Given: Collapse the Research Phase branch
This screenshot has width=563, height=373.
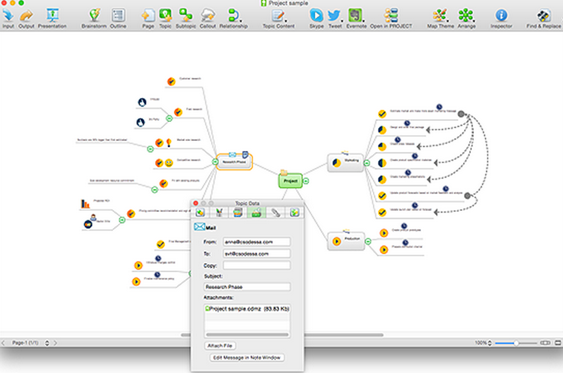Looking at the screenshot, I should [x=215, y=162].
